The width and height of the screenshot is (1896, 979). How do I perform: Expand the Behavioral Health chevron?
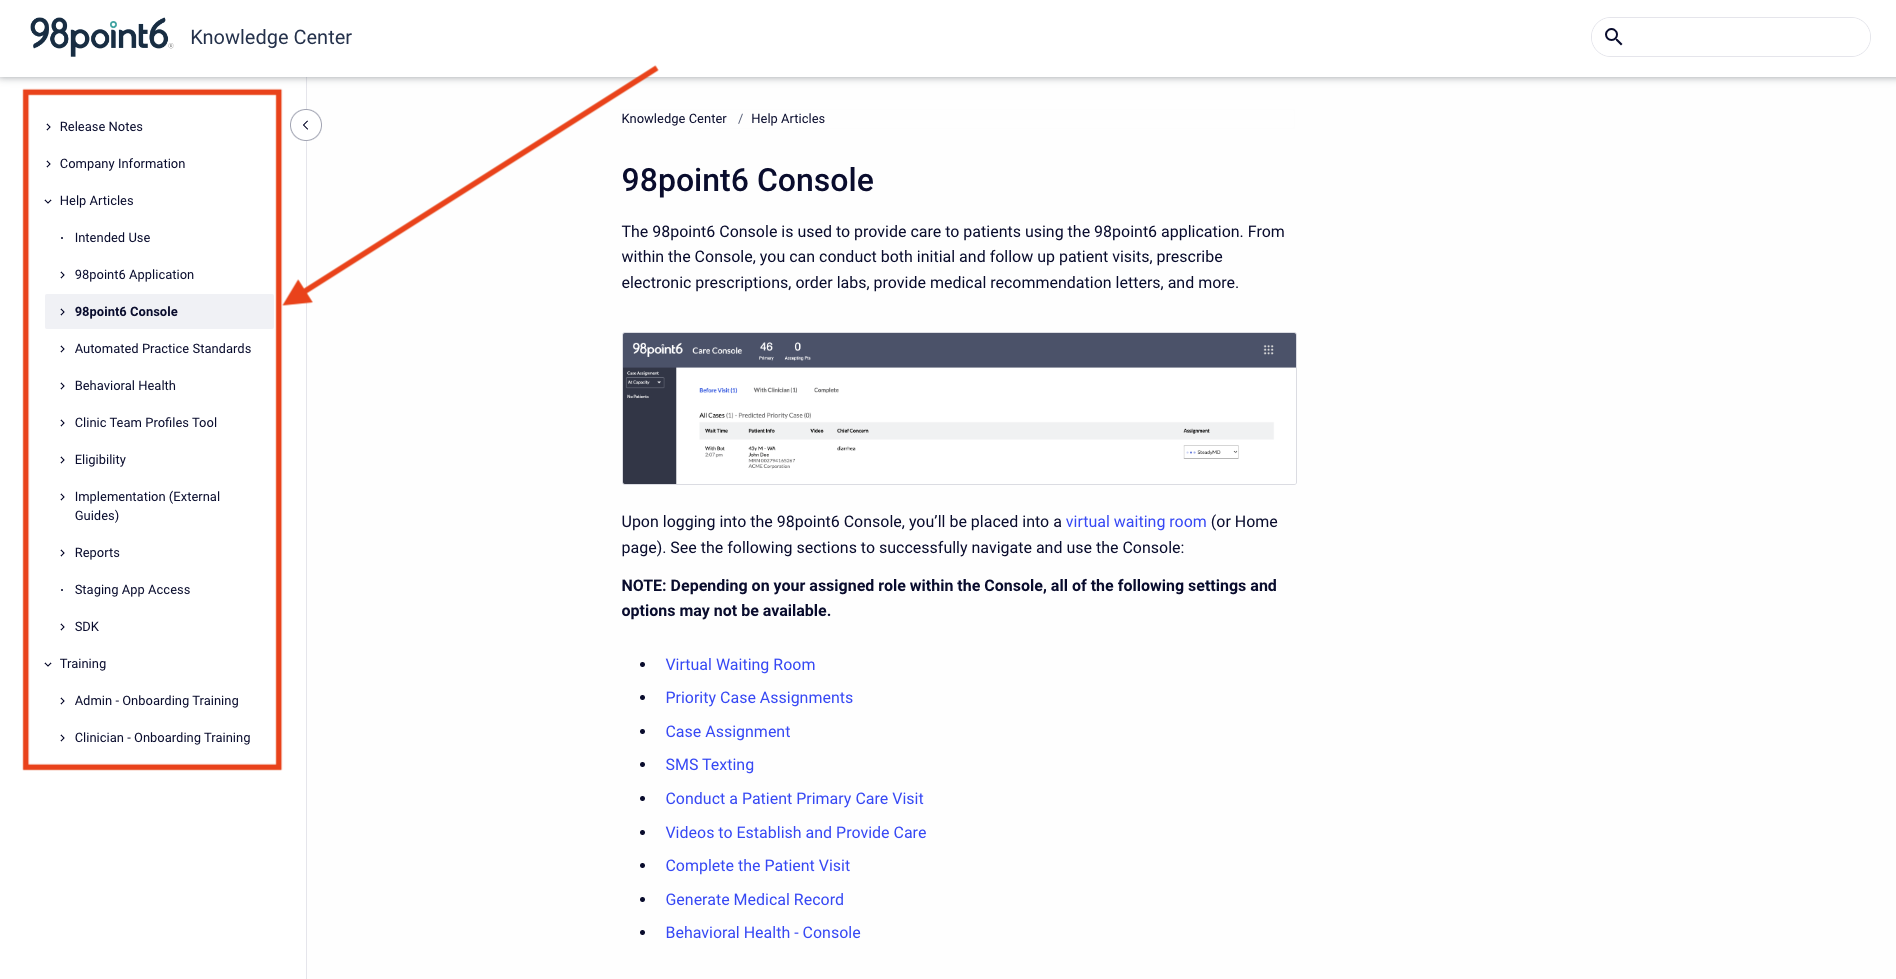pyautogui.click(x=63, y=386)
